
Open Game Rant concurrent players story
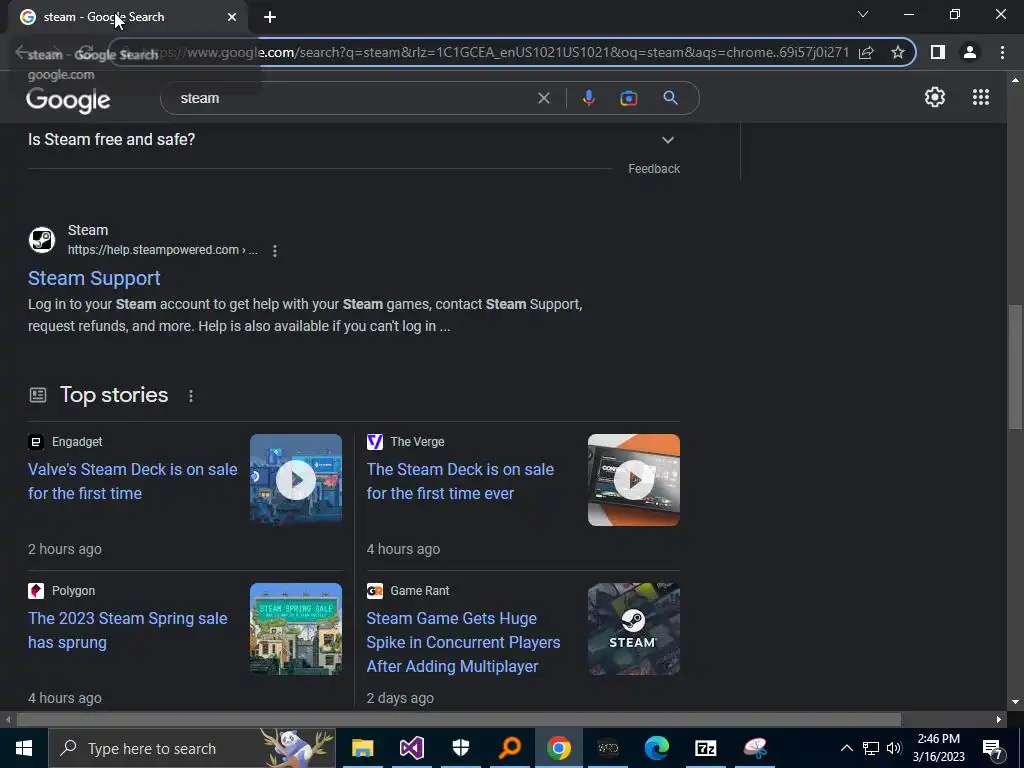click(463, 642)
